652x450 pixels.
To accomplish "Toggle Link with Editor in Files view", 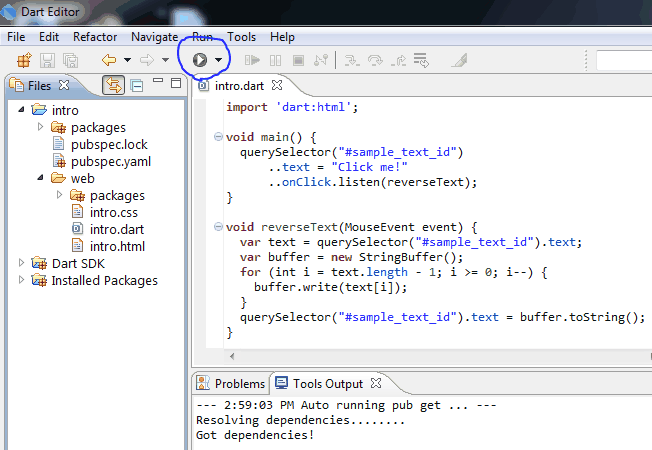I will (x=114, y=85).
